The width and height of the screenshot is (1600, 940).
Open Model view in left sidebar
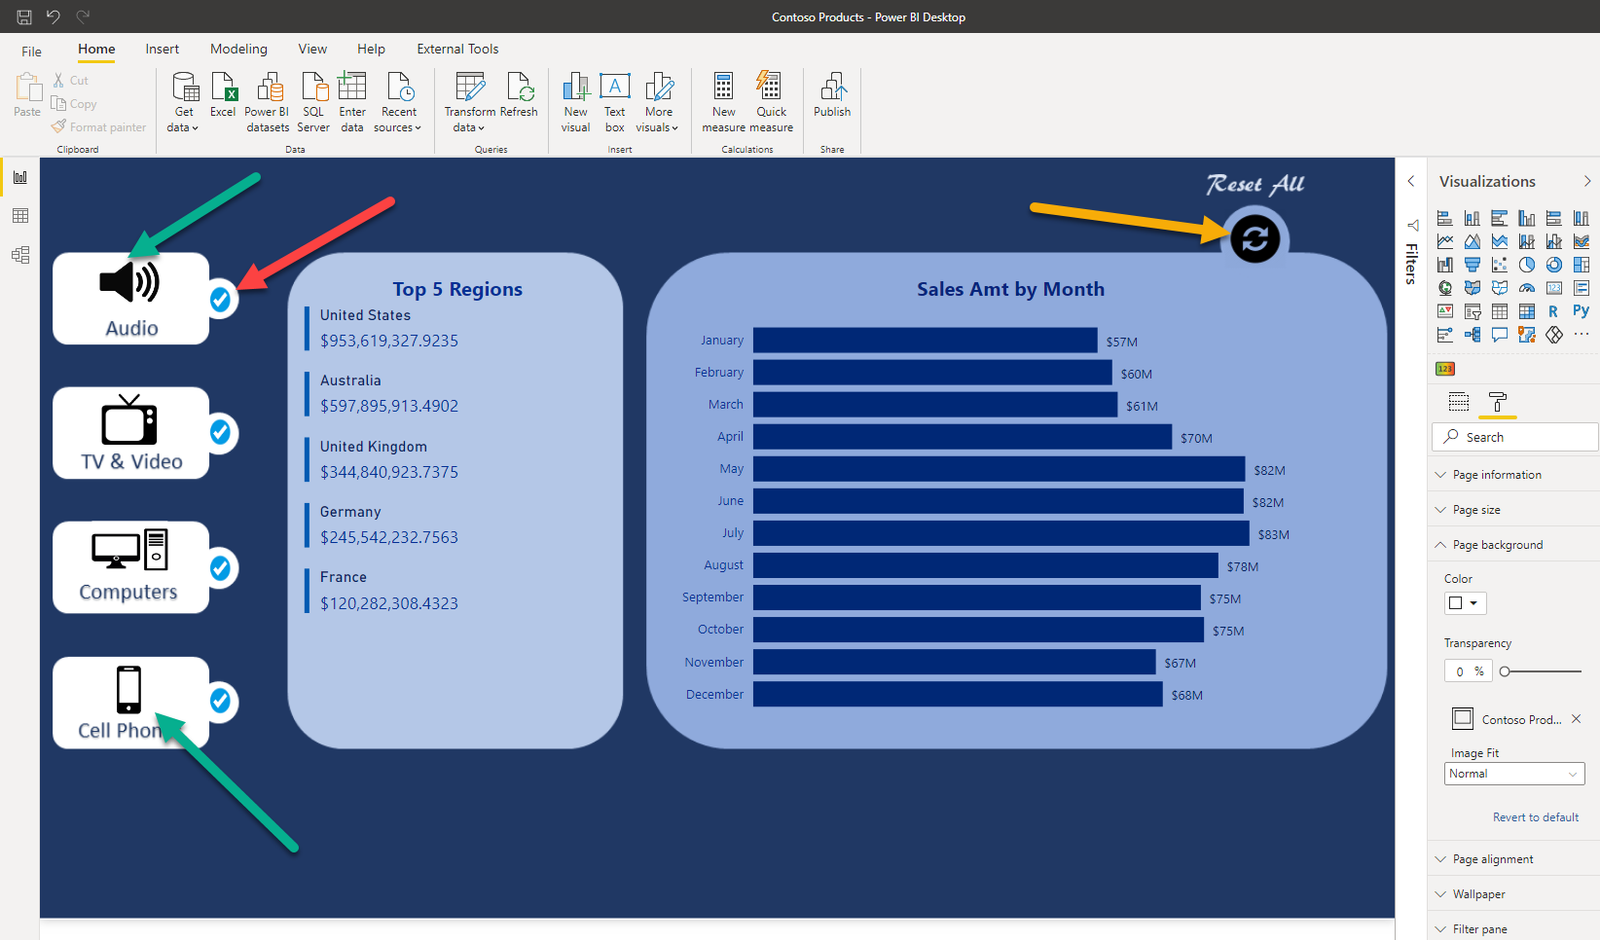[20, 255]
